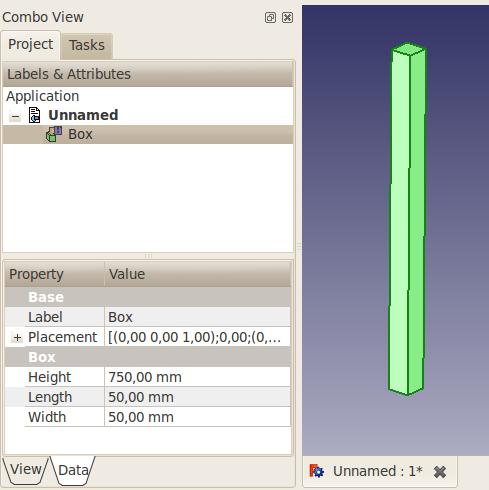The height and width of the screenshot is (490, 489).
Task: Close the Unnamed : 1* document tab
Action: pyautogui.click(x=440, y=472)
